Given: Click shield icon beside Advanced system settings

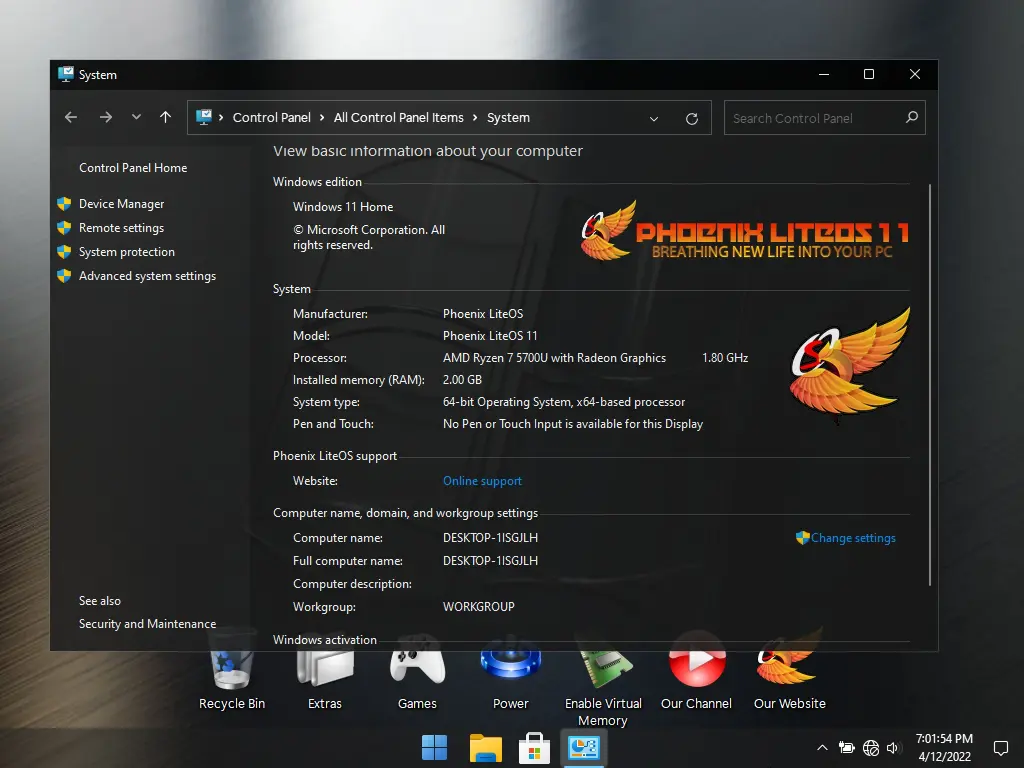Looking at the screenshot, I should point(64,276).
